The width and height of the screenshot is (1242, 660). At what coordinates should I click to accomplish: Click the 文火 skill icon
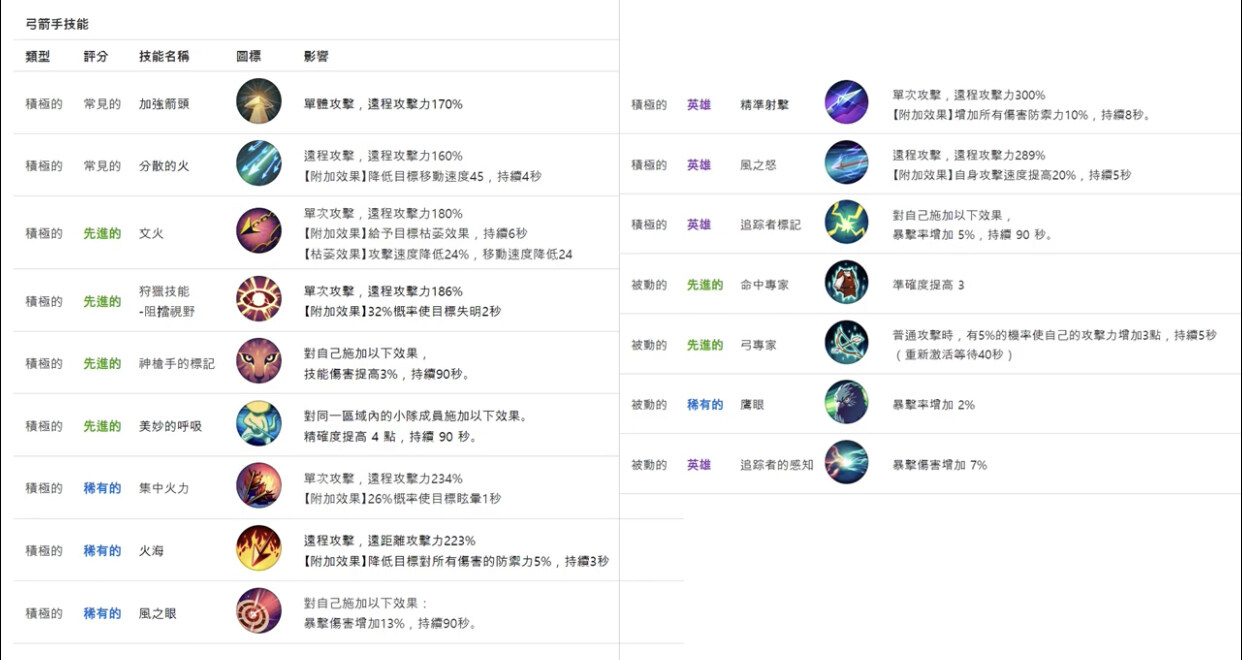tap(258, 231)
